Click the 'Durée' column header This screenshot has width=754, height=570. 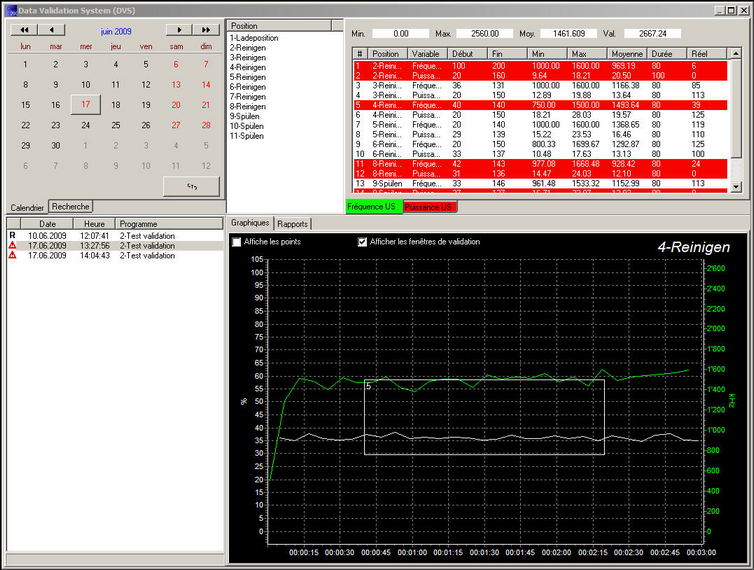[x=667, y=53]
